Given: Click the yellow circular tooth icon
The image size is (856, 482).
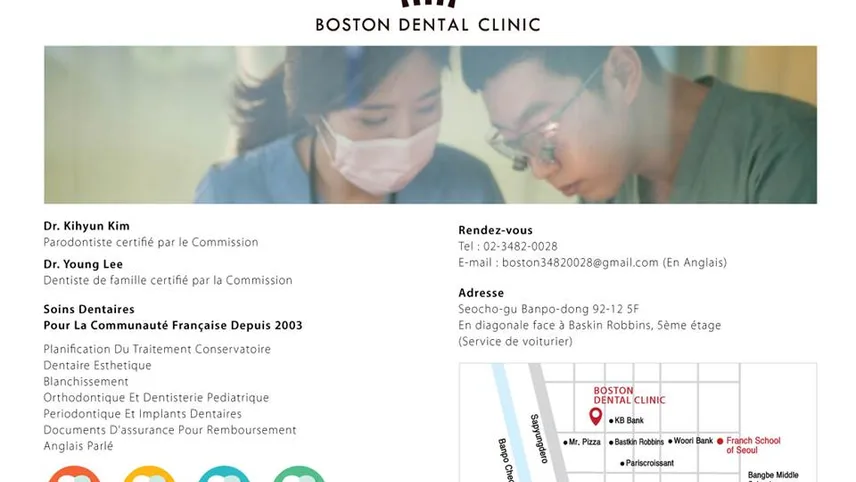Looking at the screenshot, I should (149, 474).
